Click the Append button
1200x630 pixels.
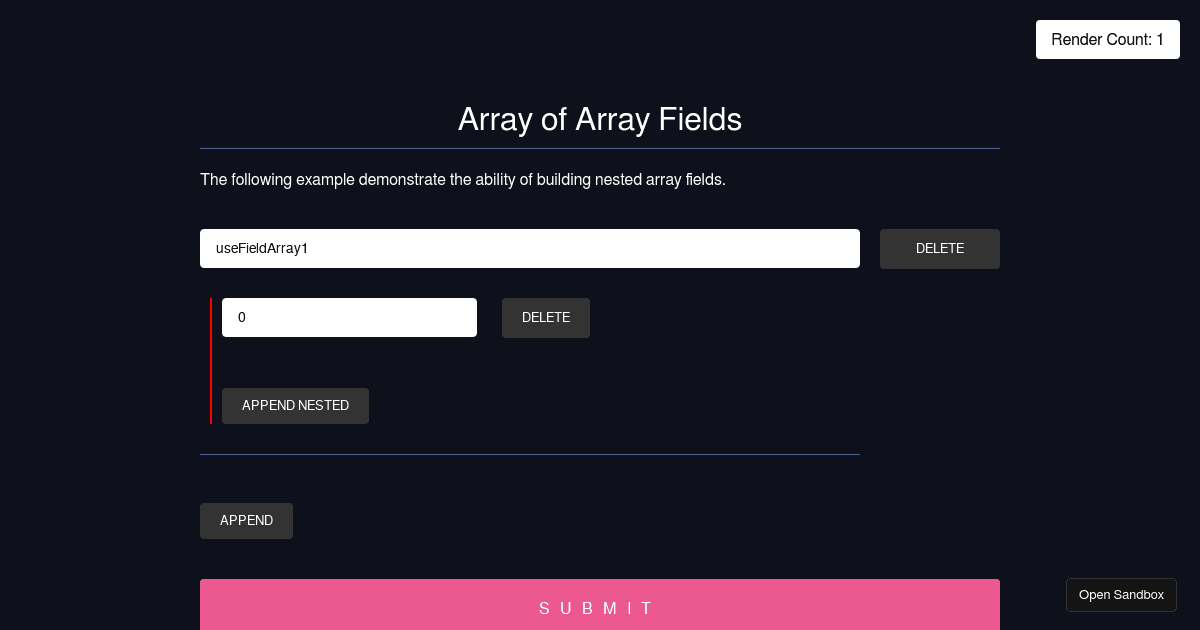(x=246, y=521)
